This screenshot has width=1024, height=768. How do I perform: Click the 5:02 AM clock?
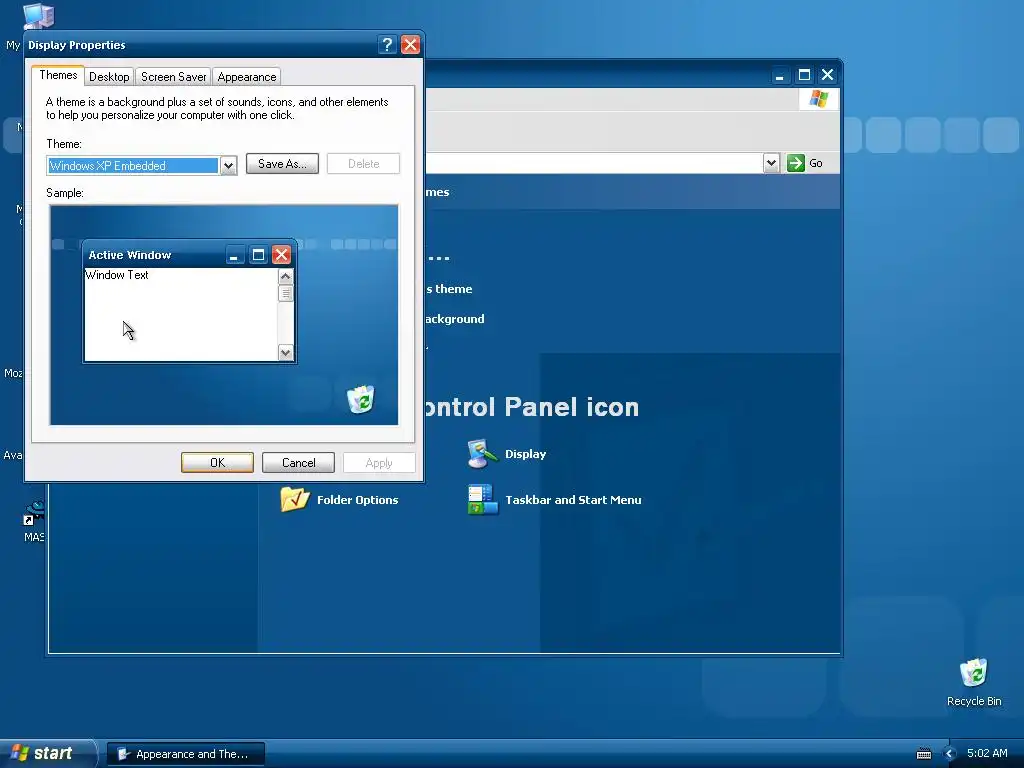tap(987, 754)
